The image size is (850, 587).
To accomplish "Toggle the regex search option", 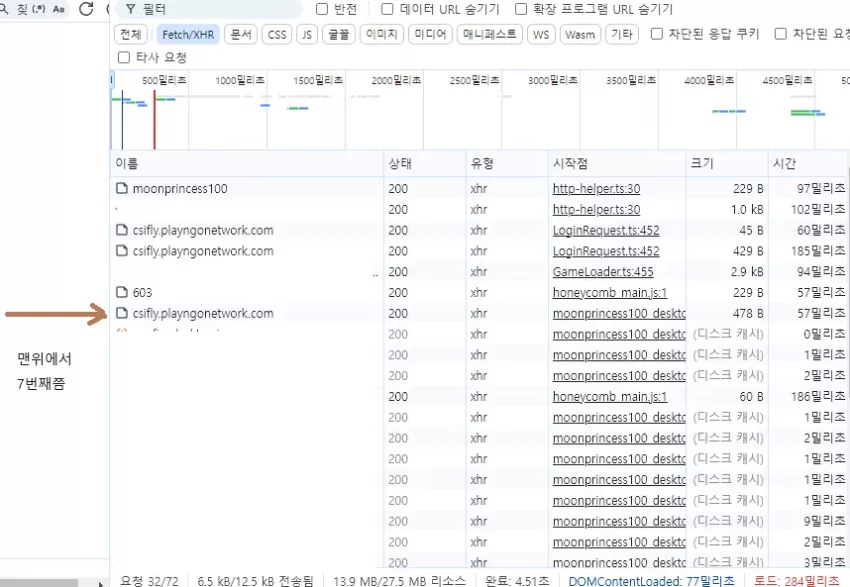I will (39, 9).
